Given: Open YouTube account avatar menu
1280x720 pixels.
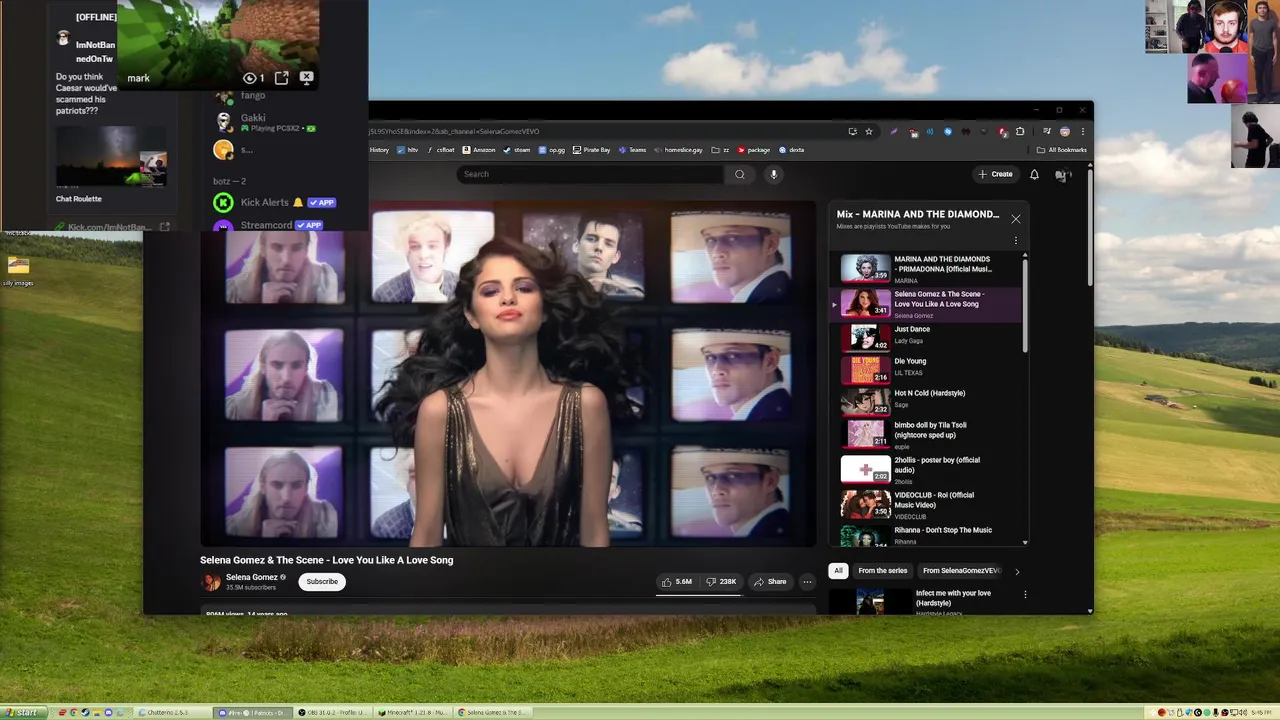Looking at the screenshot, I should click(x=1063, y=175).
